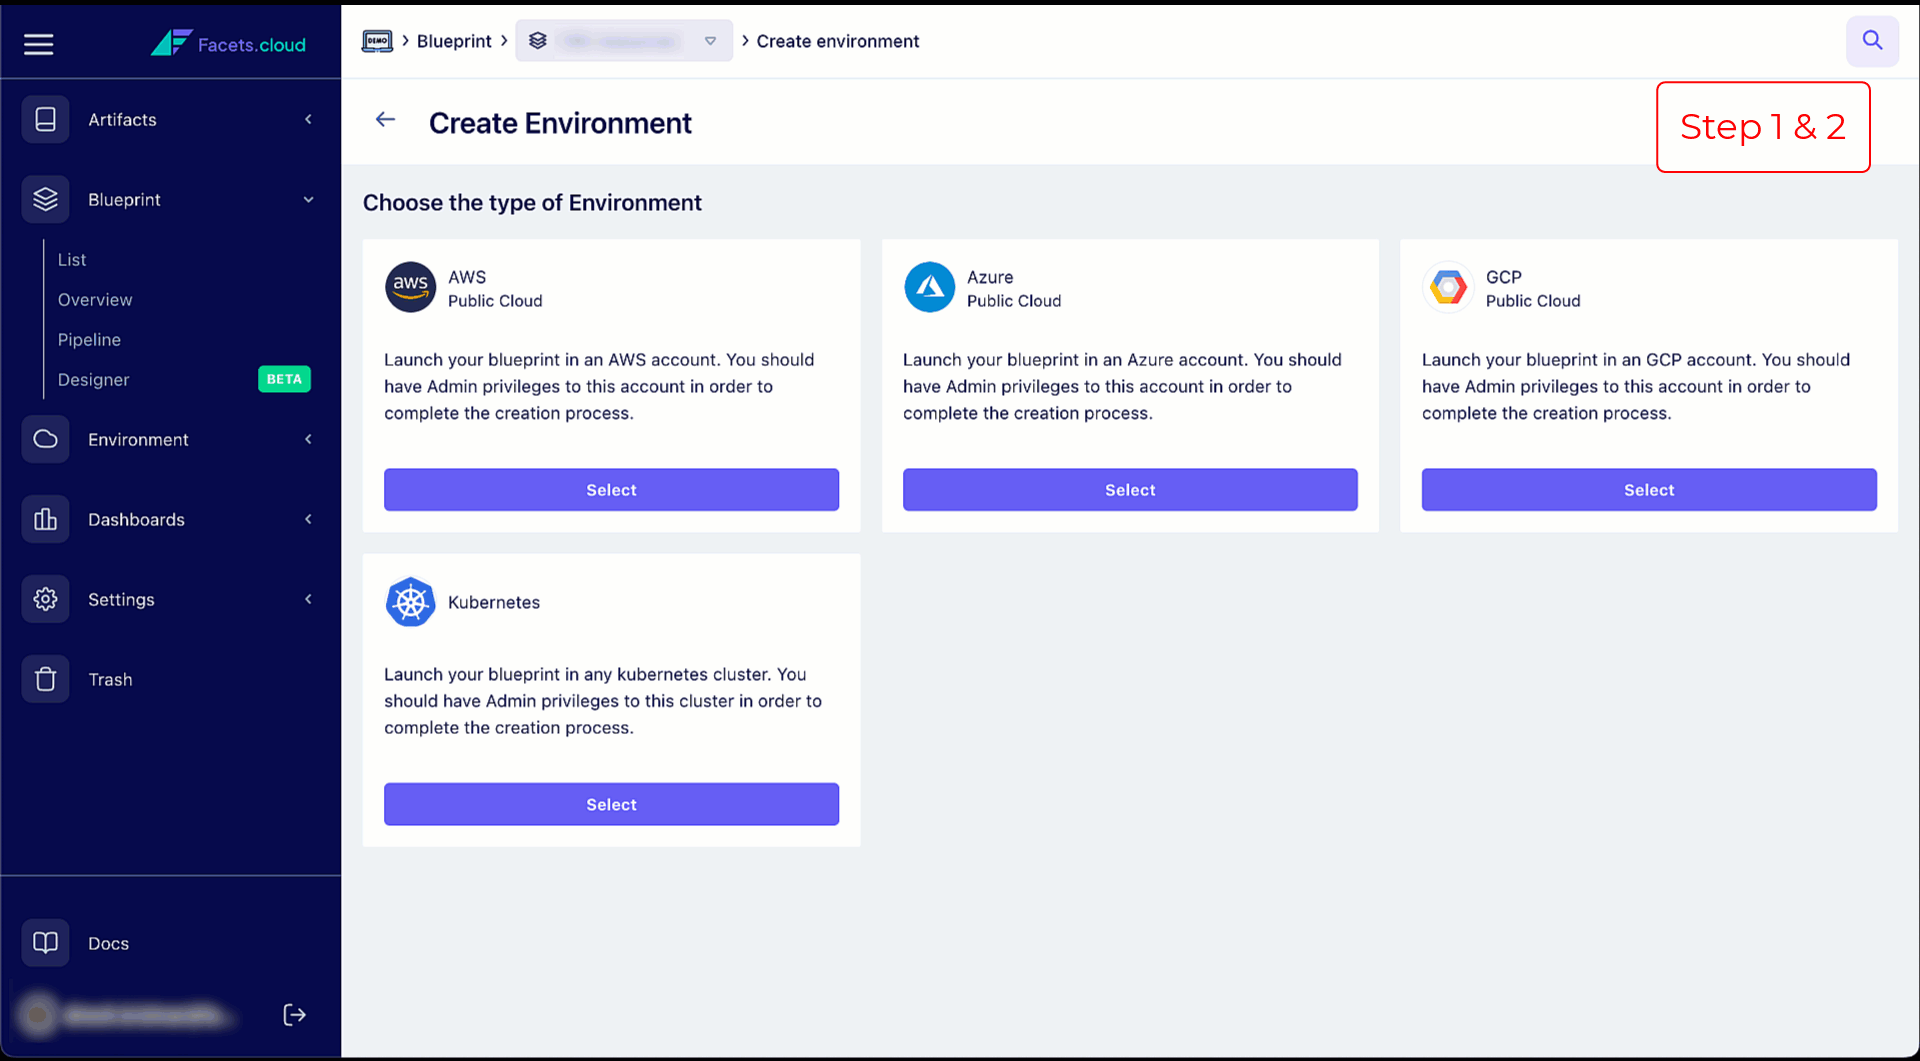Click the AWS logo
Viewport: 1920px width, 1061px height.
click(410, 287)
